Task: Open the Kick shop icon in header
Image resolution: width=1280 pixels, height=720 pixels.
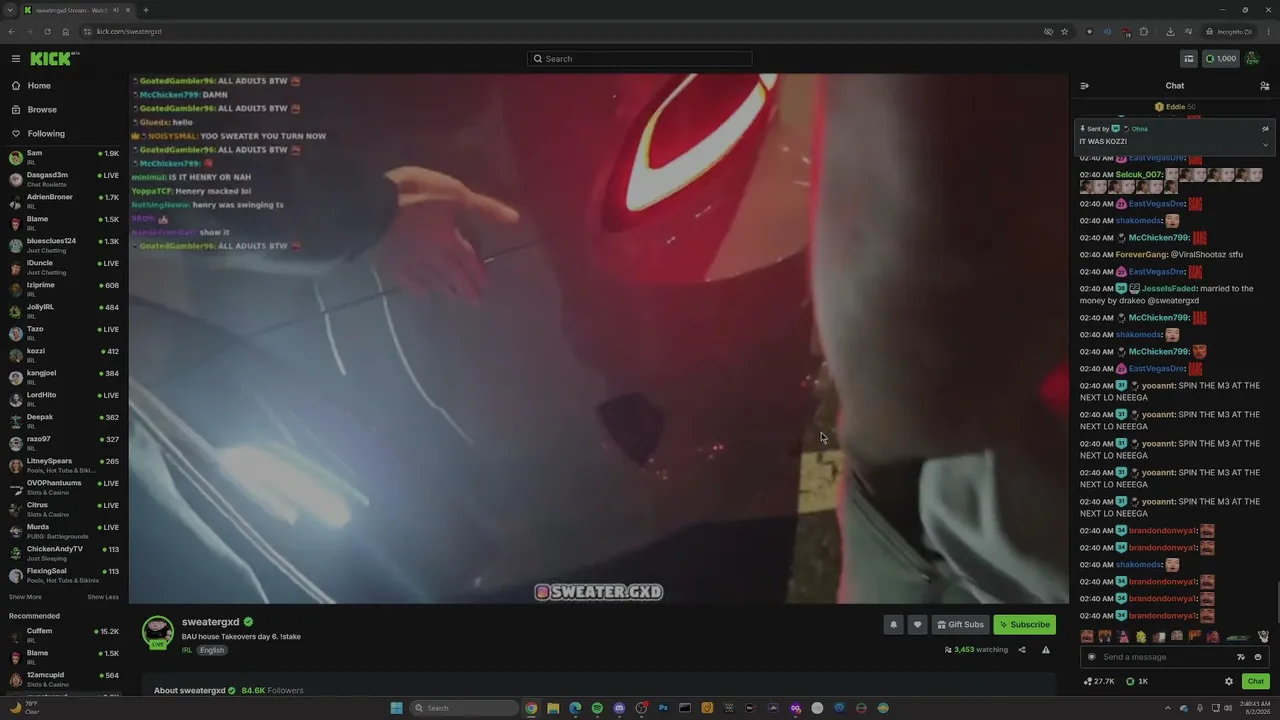Action: pyautogui.click(x=1188, y=59)
